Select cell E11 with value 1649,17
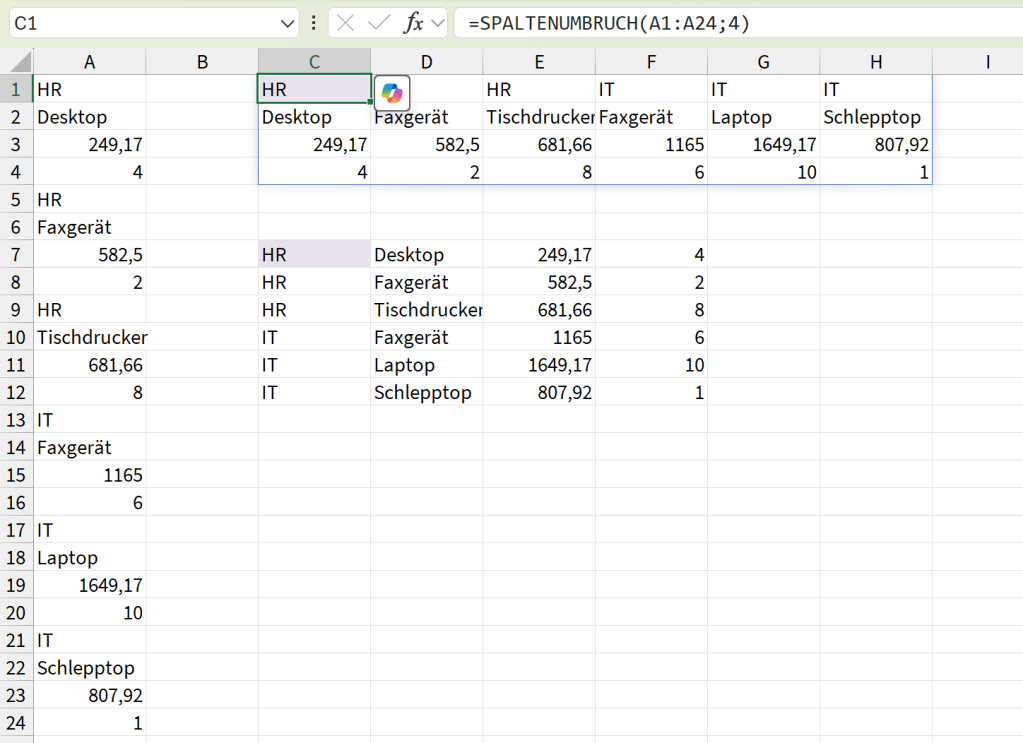Screen dimensions: 1023x743 click(539, 365)
